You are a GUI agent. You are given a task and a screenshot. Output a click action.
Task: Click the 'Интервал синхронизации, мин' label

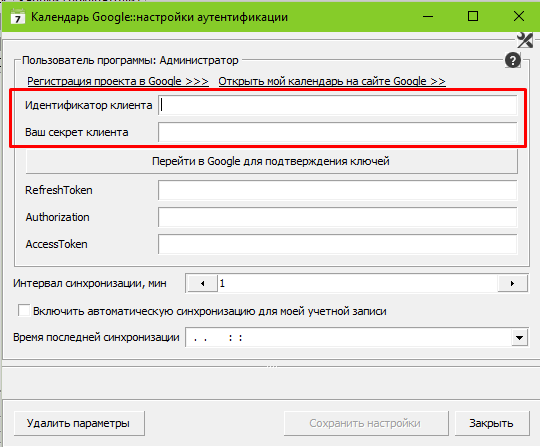tap(90, 283)
